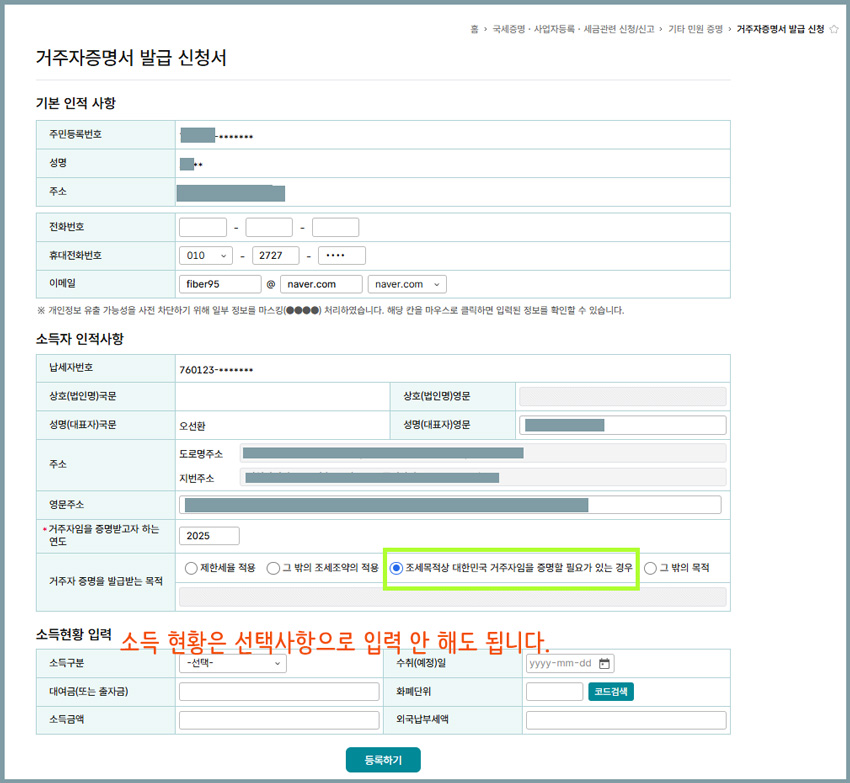Screen dimensions: 850x783
Task: Open the naver.com email domain dropdown
Action: click(406, 284)
